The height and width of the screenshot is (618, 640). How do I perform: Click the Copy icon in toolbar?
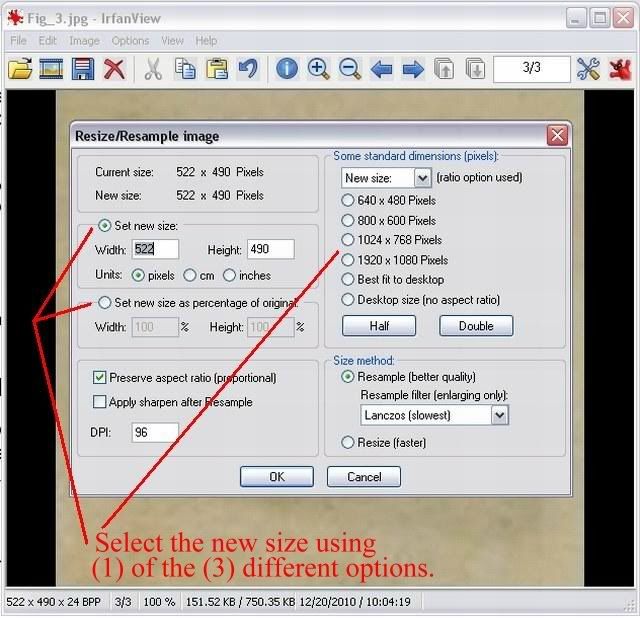(185, 69)
